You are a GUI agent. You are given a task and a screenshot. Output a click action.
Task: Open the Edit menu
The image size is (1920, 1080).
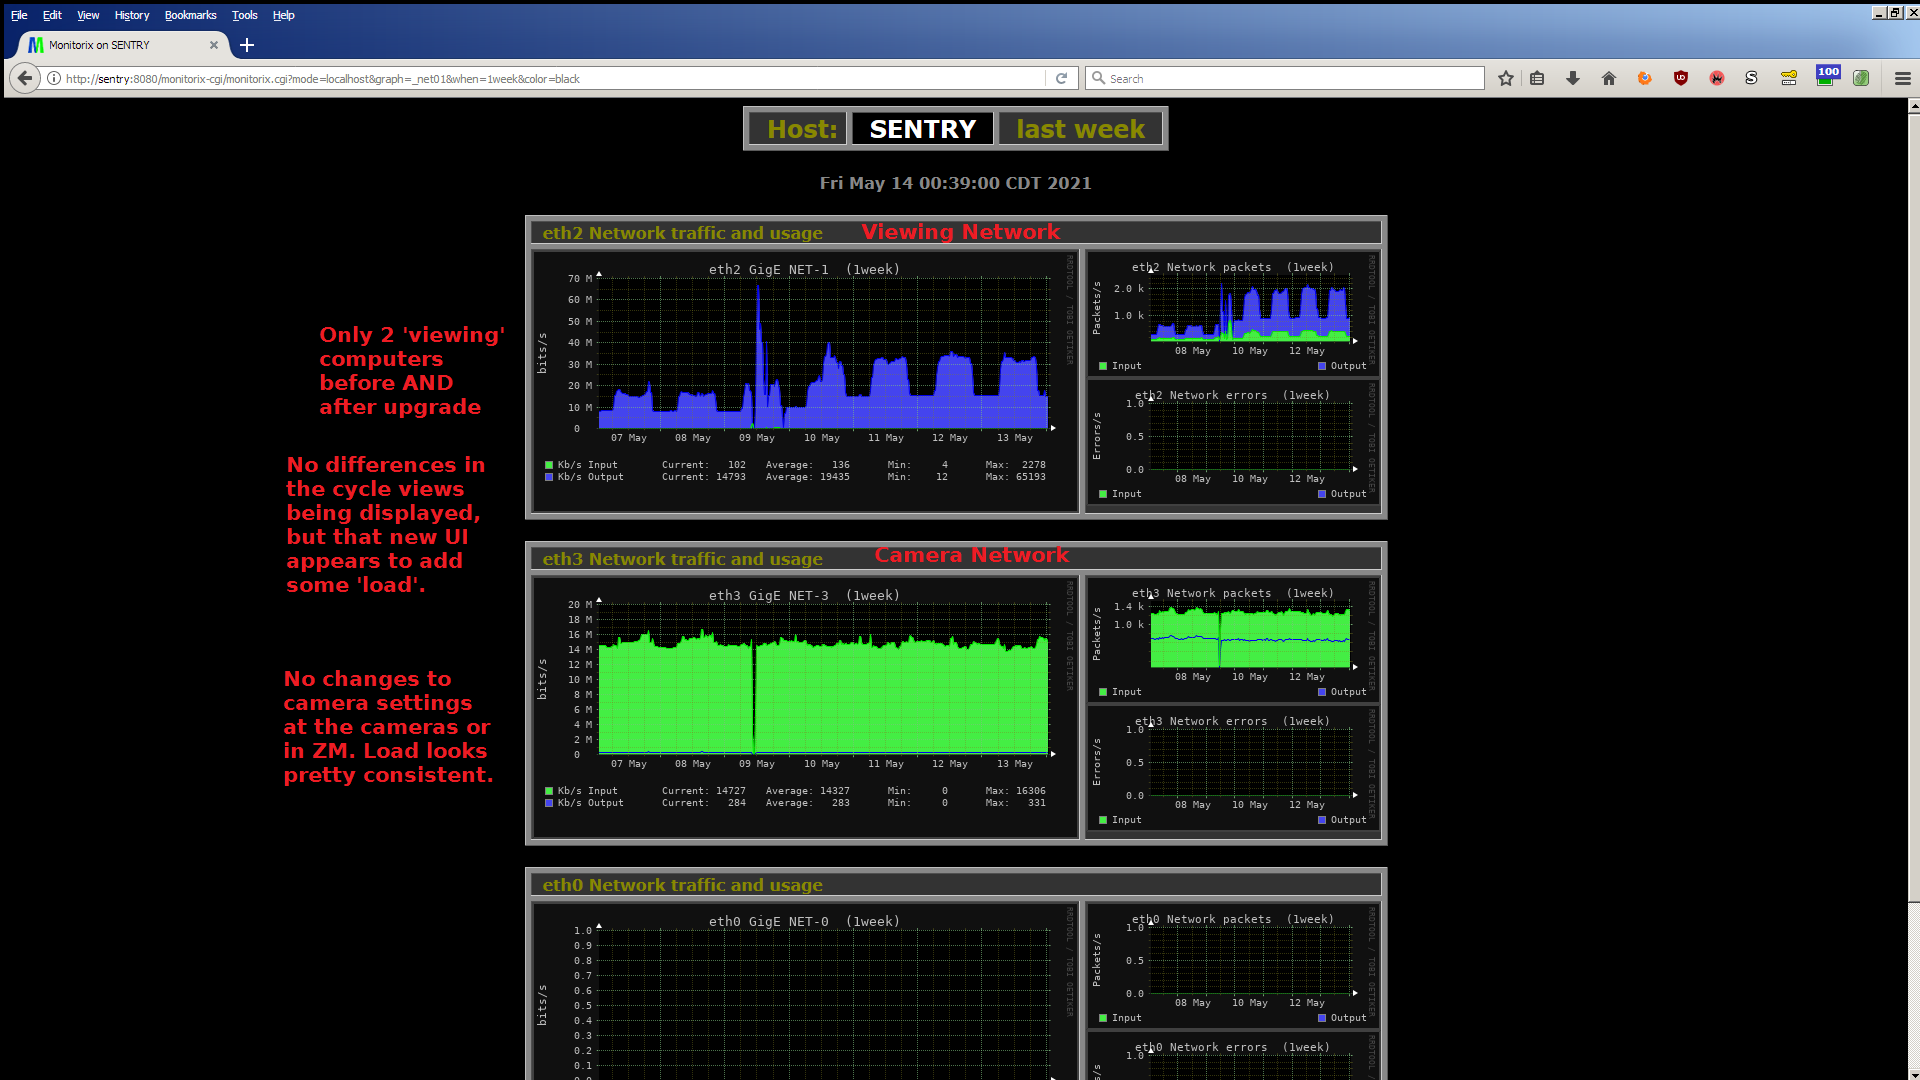[52, 15]
